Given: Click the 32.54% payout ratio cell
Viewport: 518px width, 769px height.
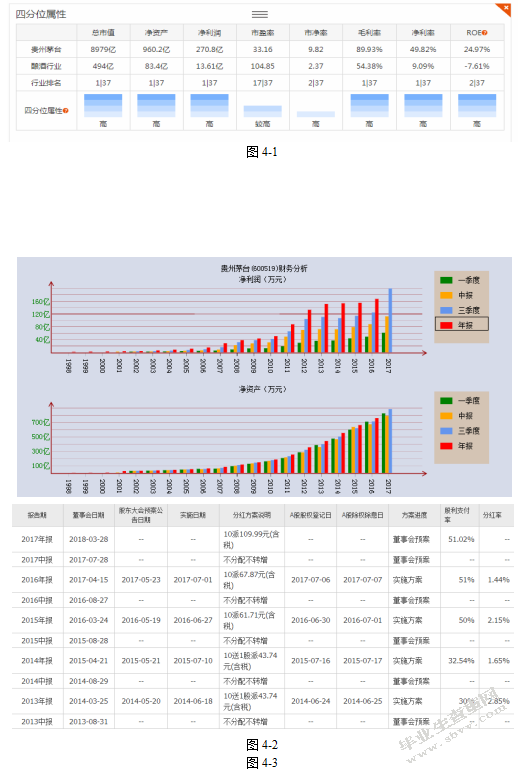Looking at the screenshot, I should pyautogui.click(x=461, y=661).
